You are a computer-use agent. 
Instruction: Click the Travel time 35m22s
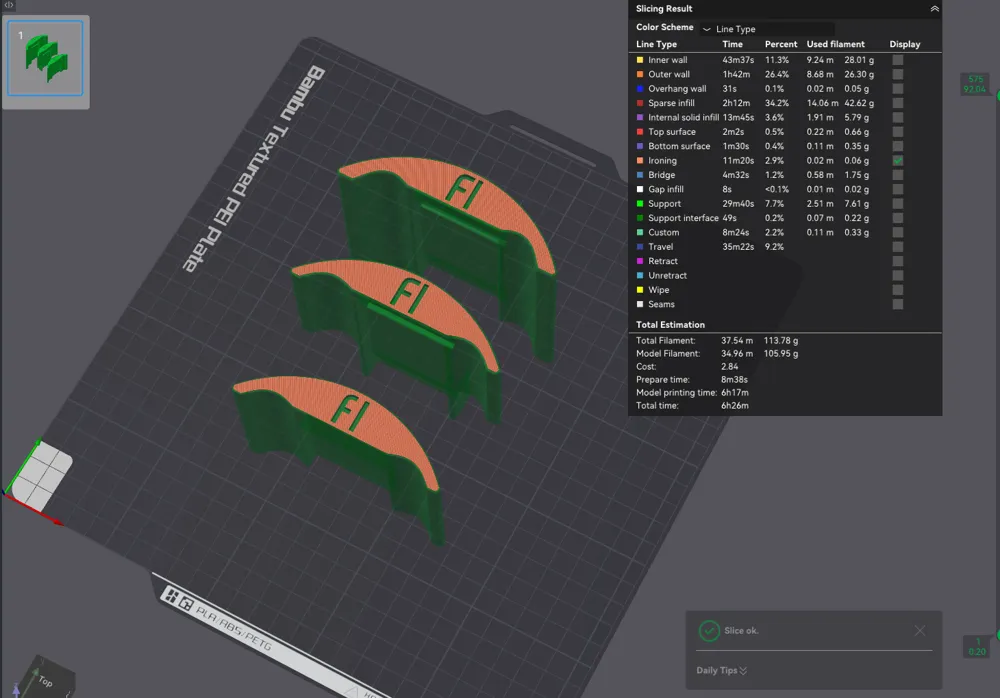coord(738,247)
